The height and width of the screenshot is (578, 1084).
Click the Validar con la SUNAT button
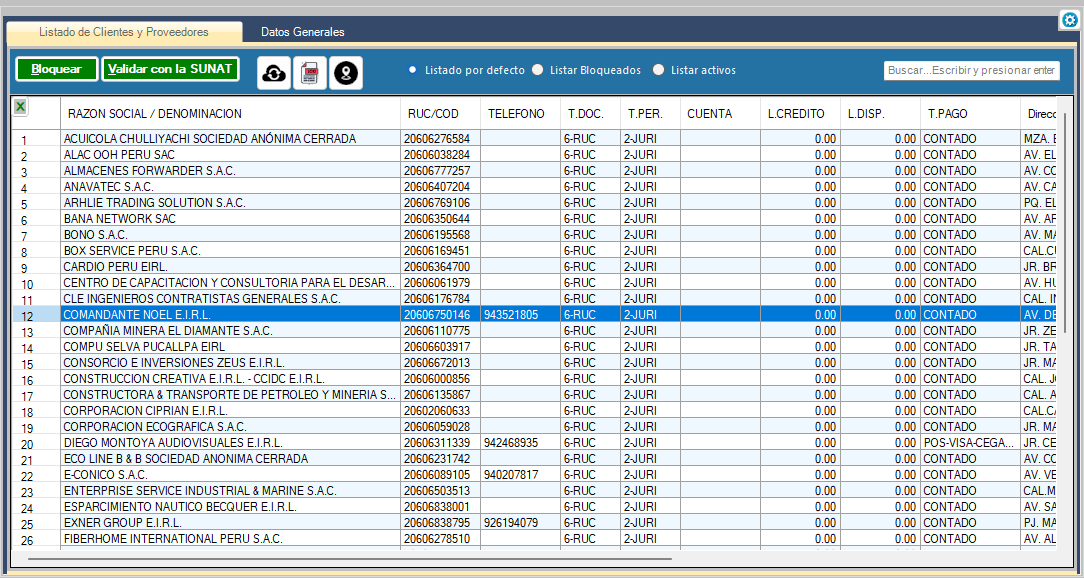click(x=171, y=69)
